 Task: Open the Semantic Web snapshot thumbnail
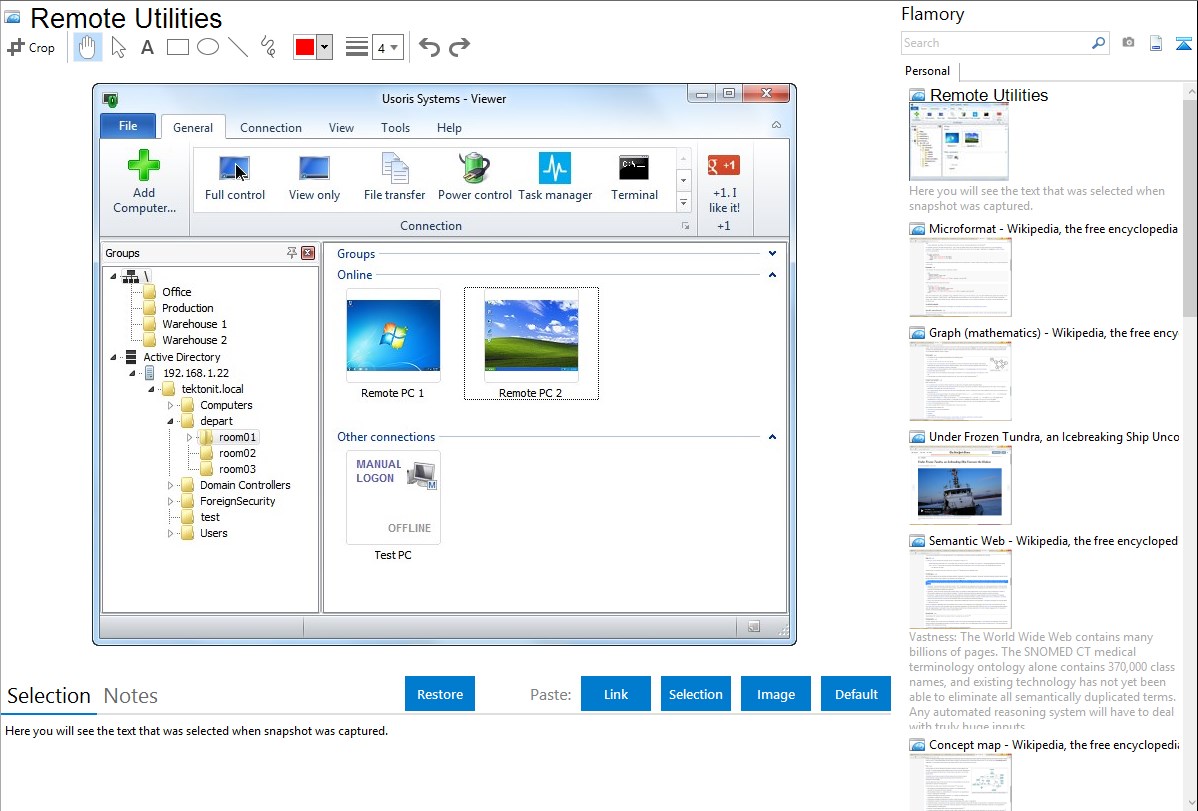click(960, 589)
